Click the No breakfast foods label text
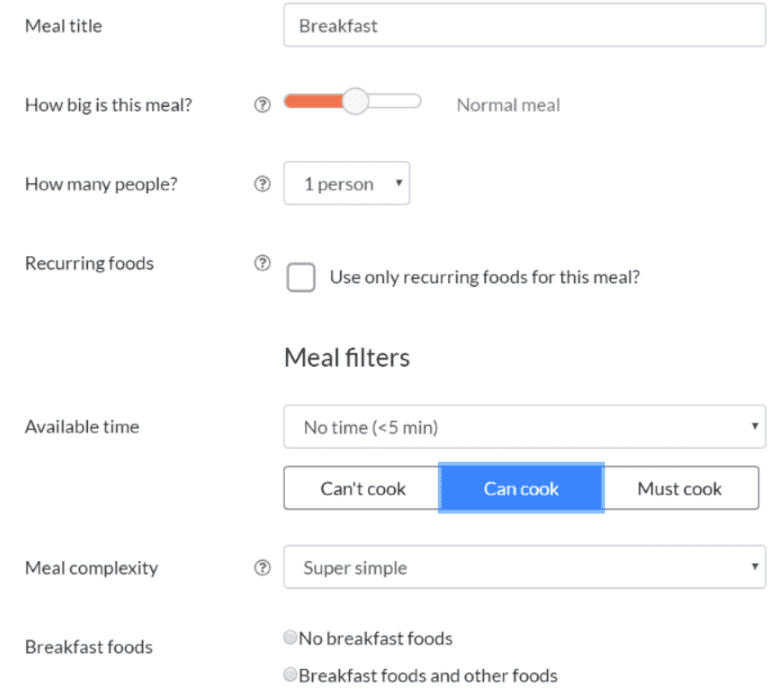 [376, 638]
